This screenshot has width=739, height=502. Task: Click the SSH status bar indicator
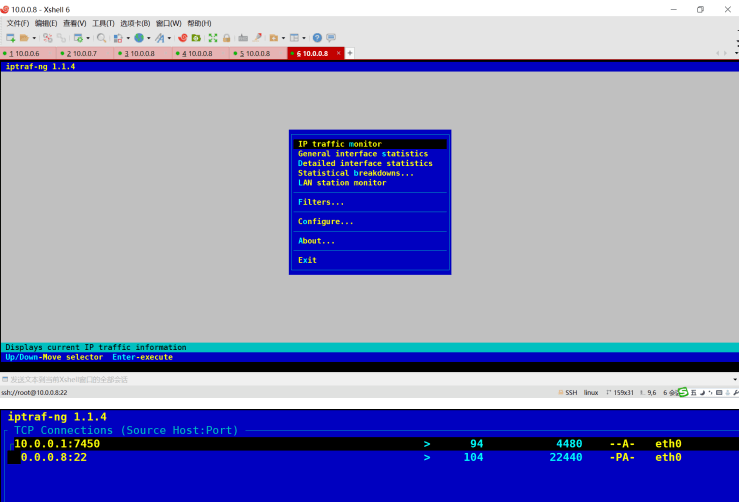[568, 392]
